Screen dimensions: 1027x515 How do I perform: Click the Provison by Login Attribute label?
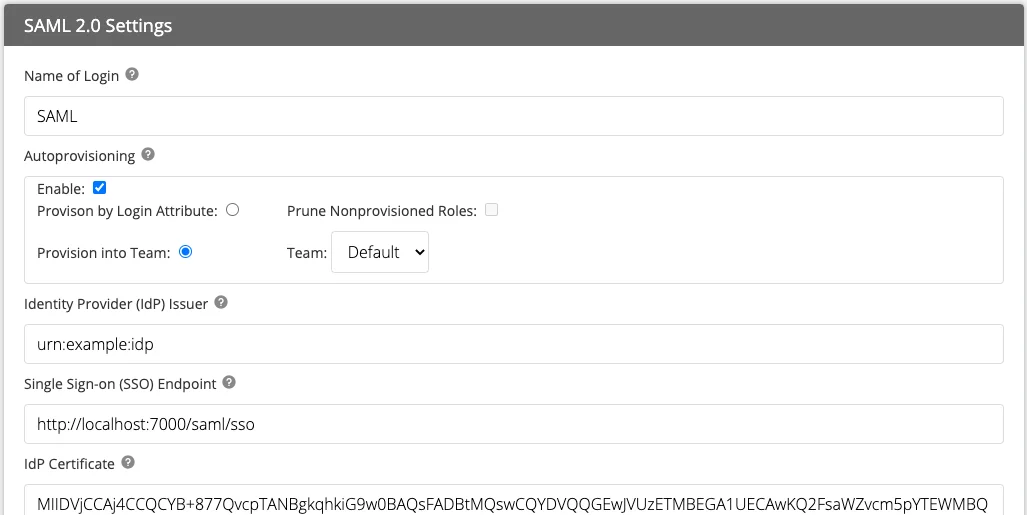(127, 211)
